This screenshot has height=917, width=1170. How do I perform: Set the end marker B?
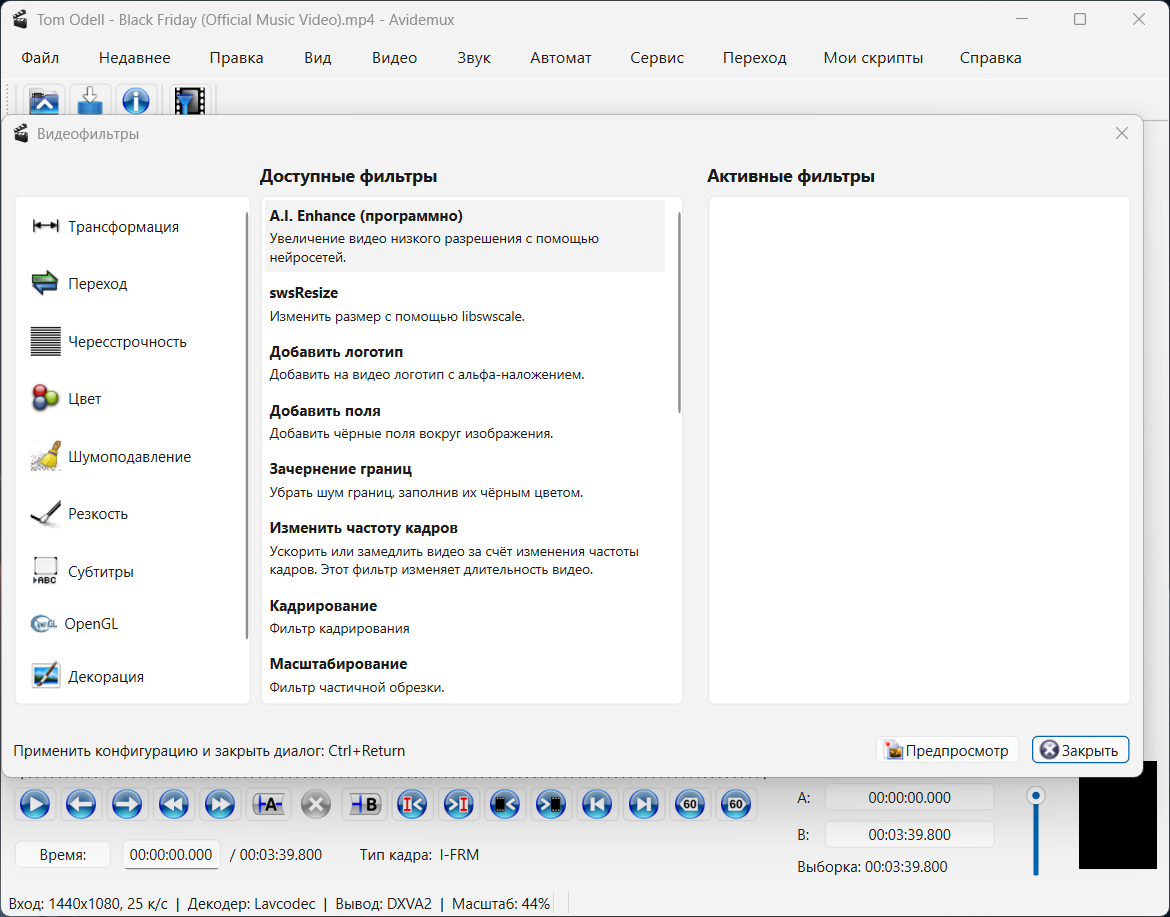(x=363, y=804)
